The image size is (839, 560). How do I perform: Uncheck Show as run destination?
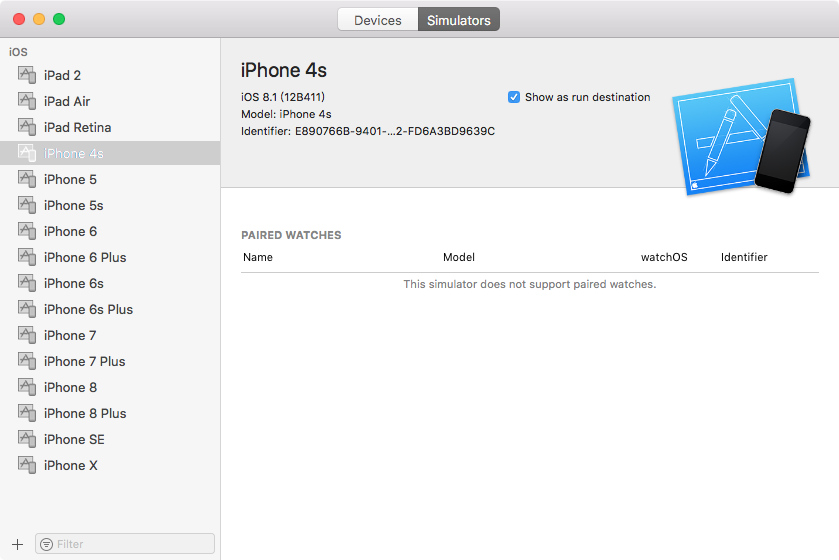(x=514, y=97)
